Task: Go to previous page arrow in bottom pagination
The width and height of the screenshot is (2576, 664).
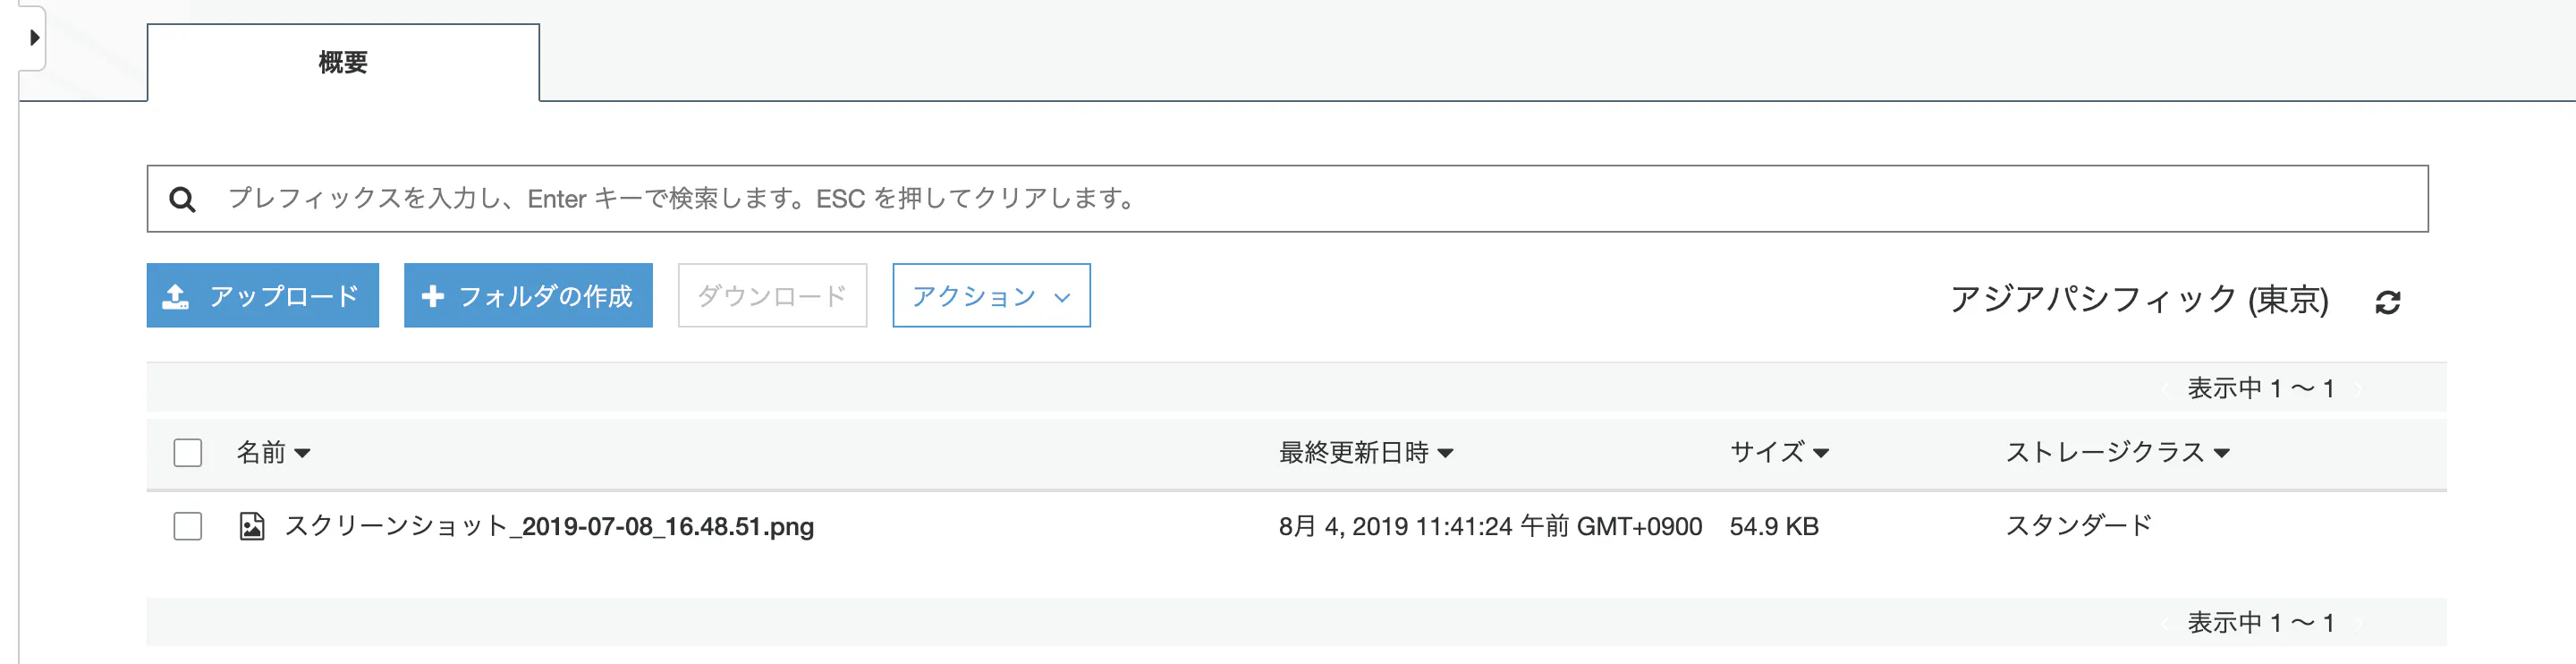Action: (2164, 623)
